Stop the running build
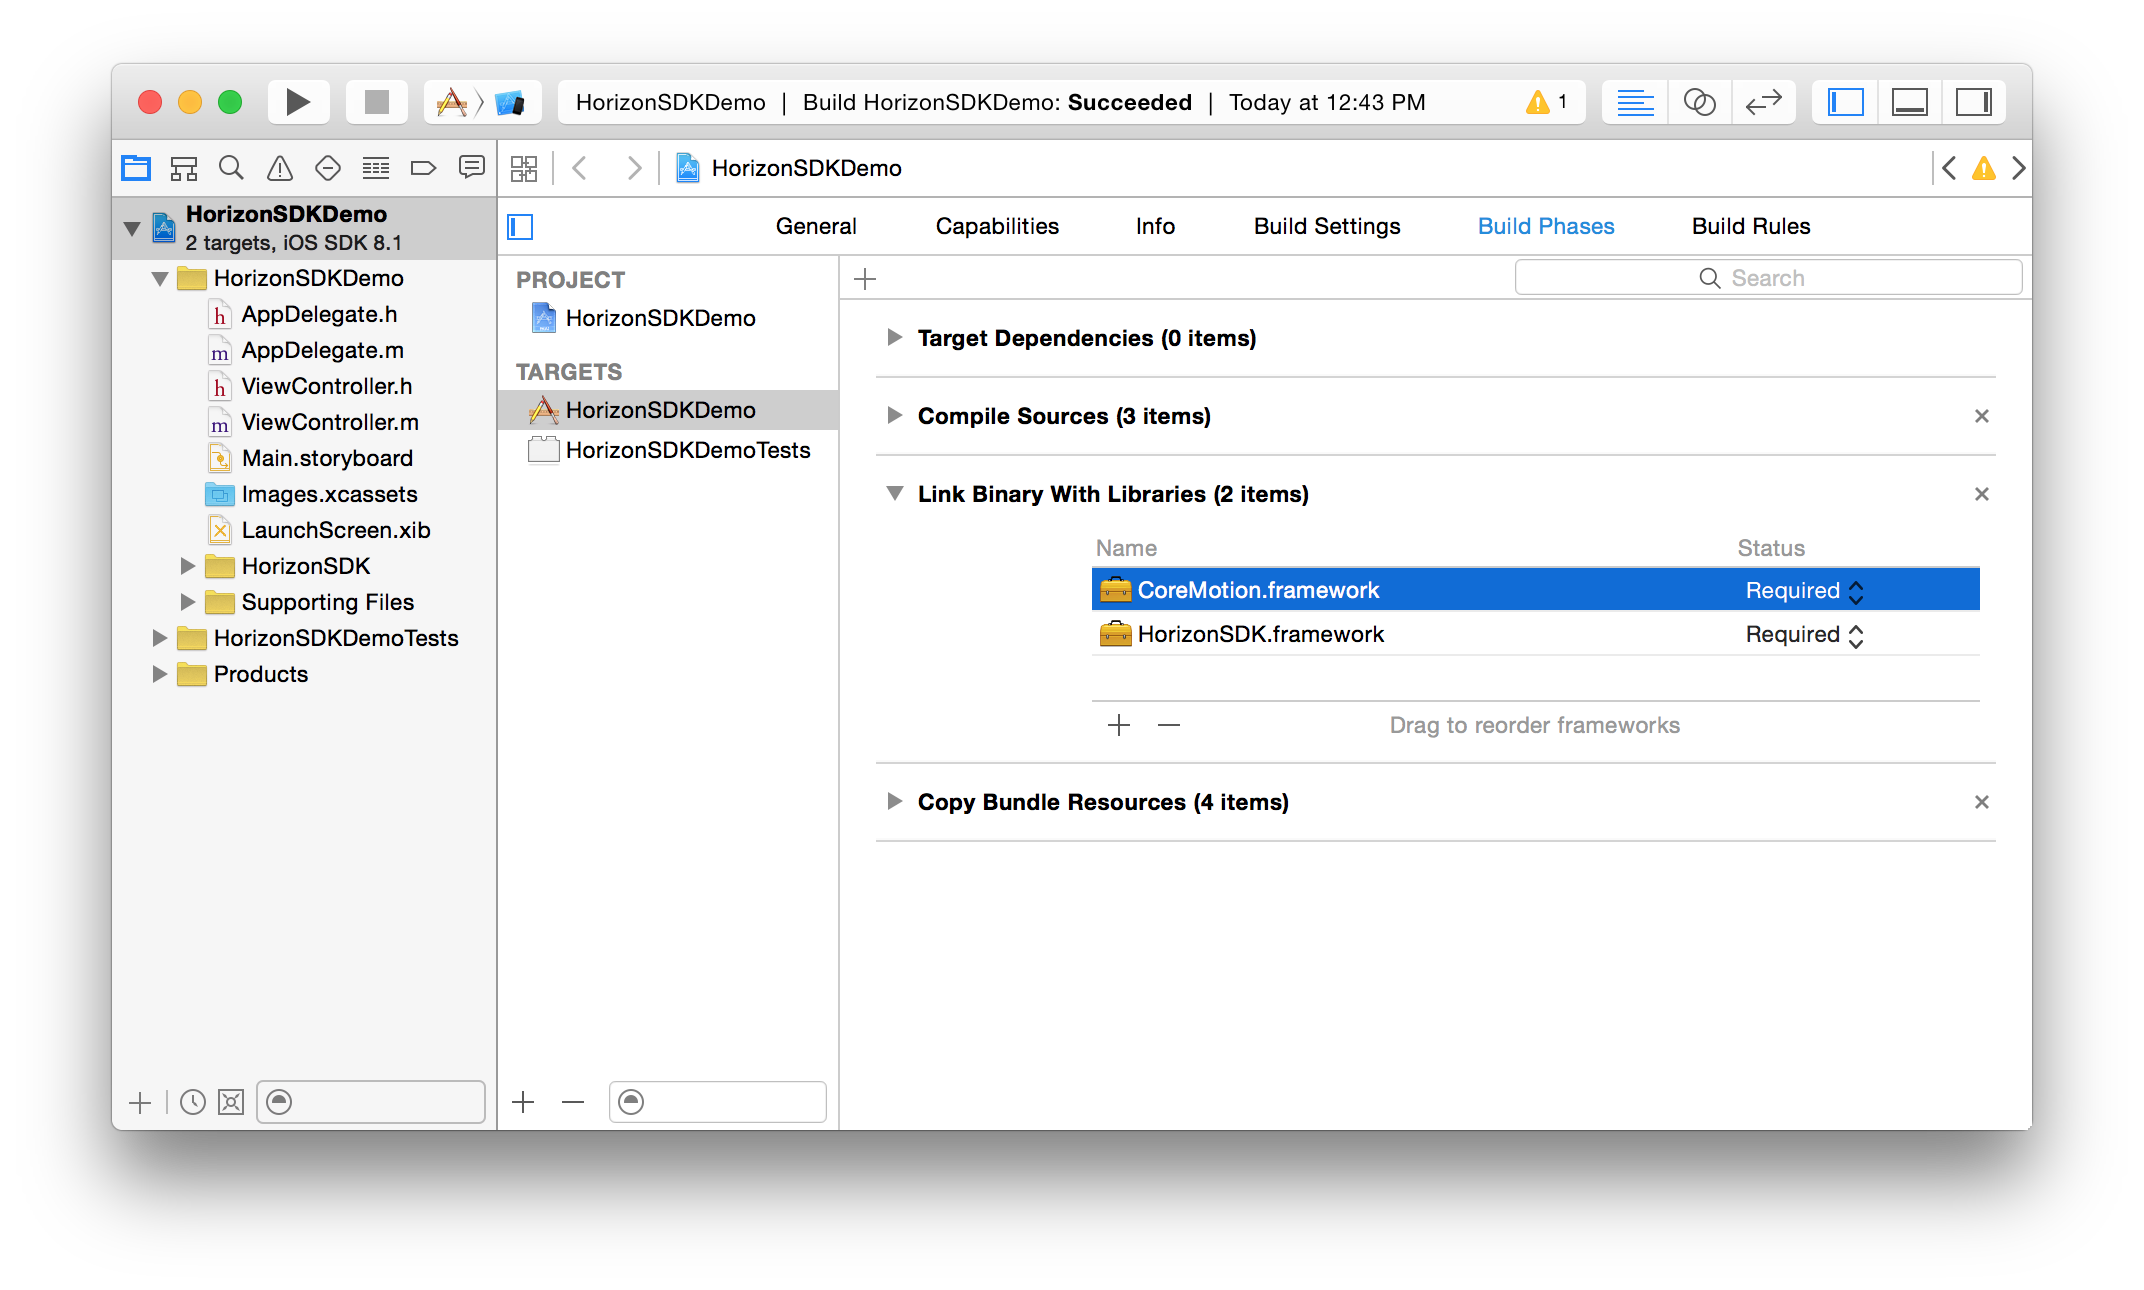The height and width of the screenshot is (1290, 2144). point(376,102)
